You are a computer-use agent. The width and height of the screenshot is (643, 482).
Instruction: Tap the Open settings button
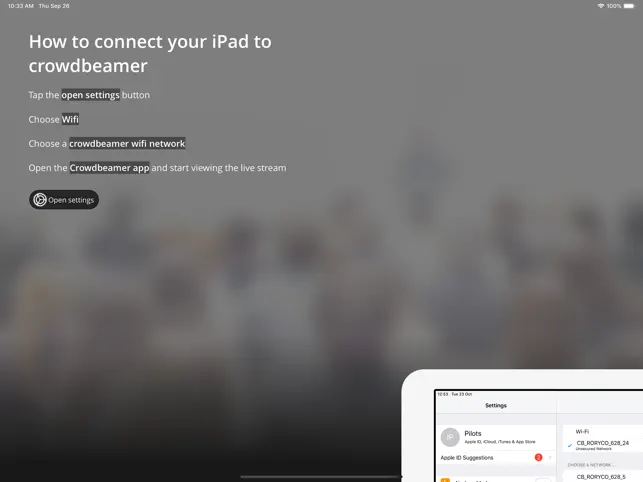[x=64, y=200]
